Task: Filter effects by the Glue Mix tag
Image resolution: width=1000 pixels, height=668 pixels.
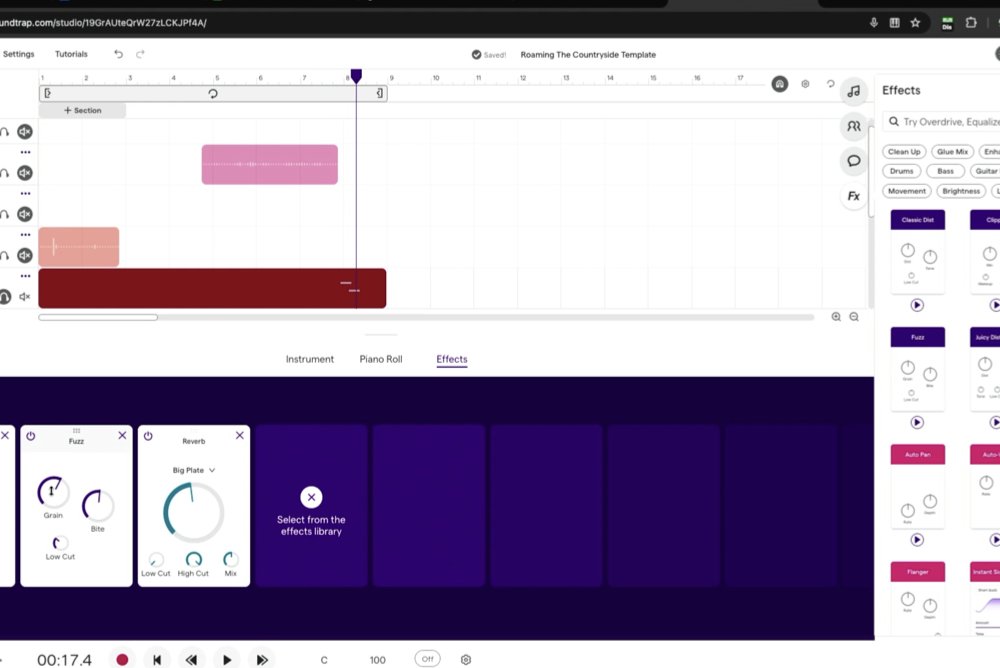Action: [x=952, y=152]
